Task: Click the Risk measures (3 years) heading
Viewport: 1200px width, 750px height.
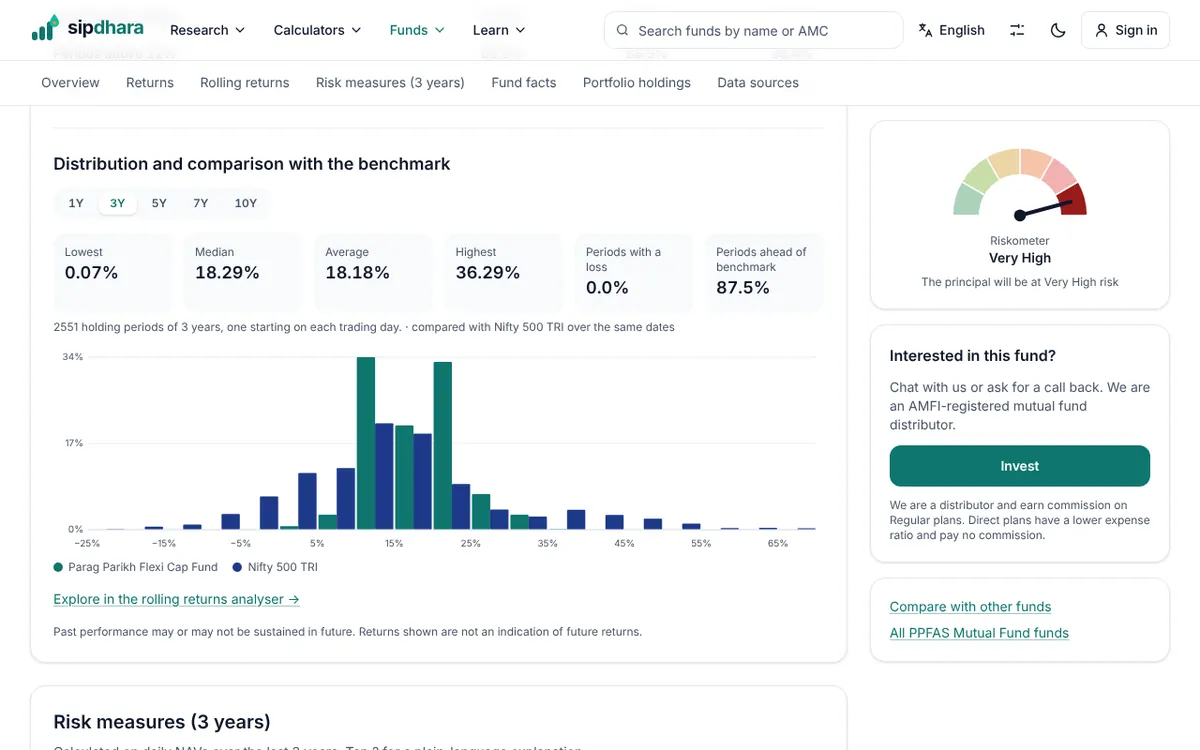Action: click(x=162, y=722)
